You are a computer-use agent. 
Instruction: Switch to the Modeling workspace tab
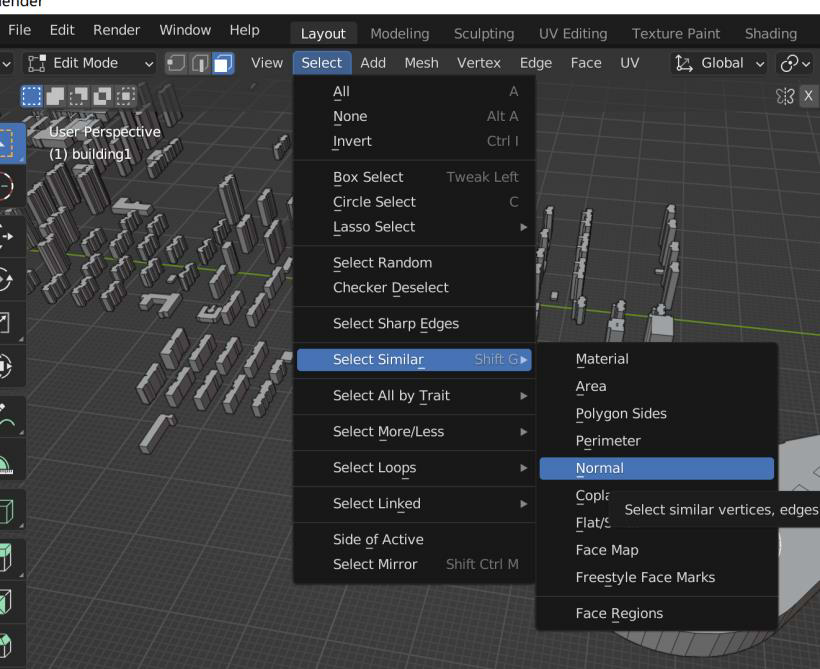400,34
